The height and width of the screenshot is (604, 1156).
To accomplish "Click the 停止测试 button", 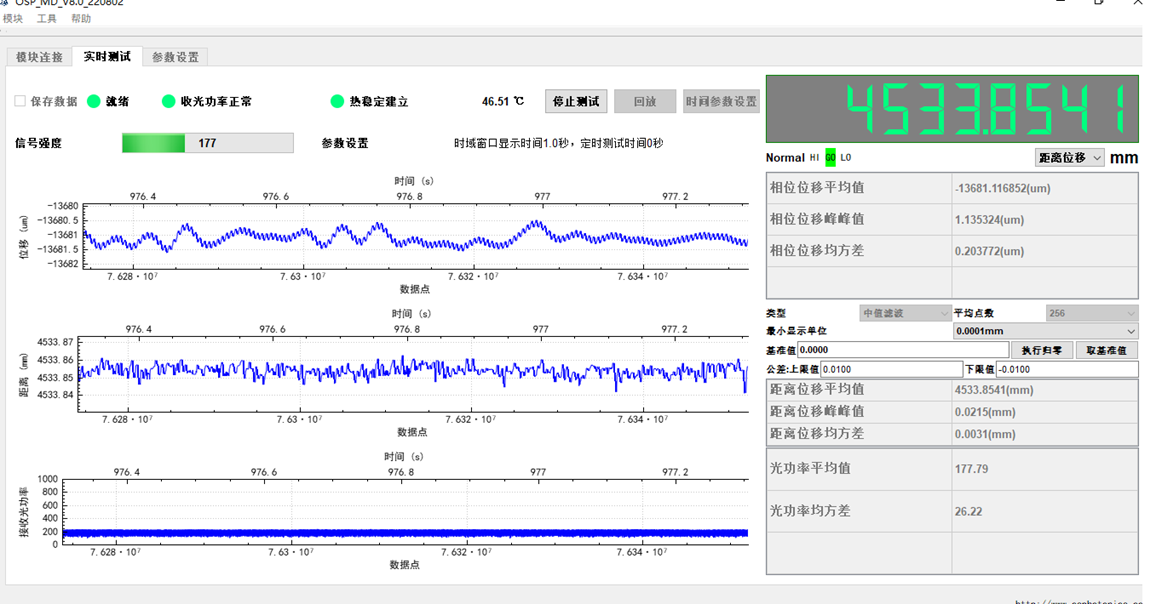I will coord(576,101).
